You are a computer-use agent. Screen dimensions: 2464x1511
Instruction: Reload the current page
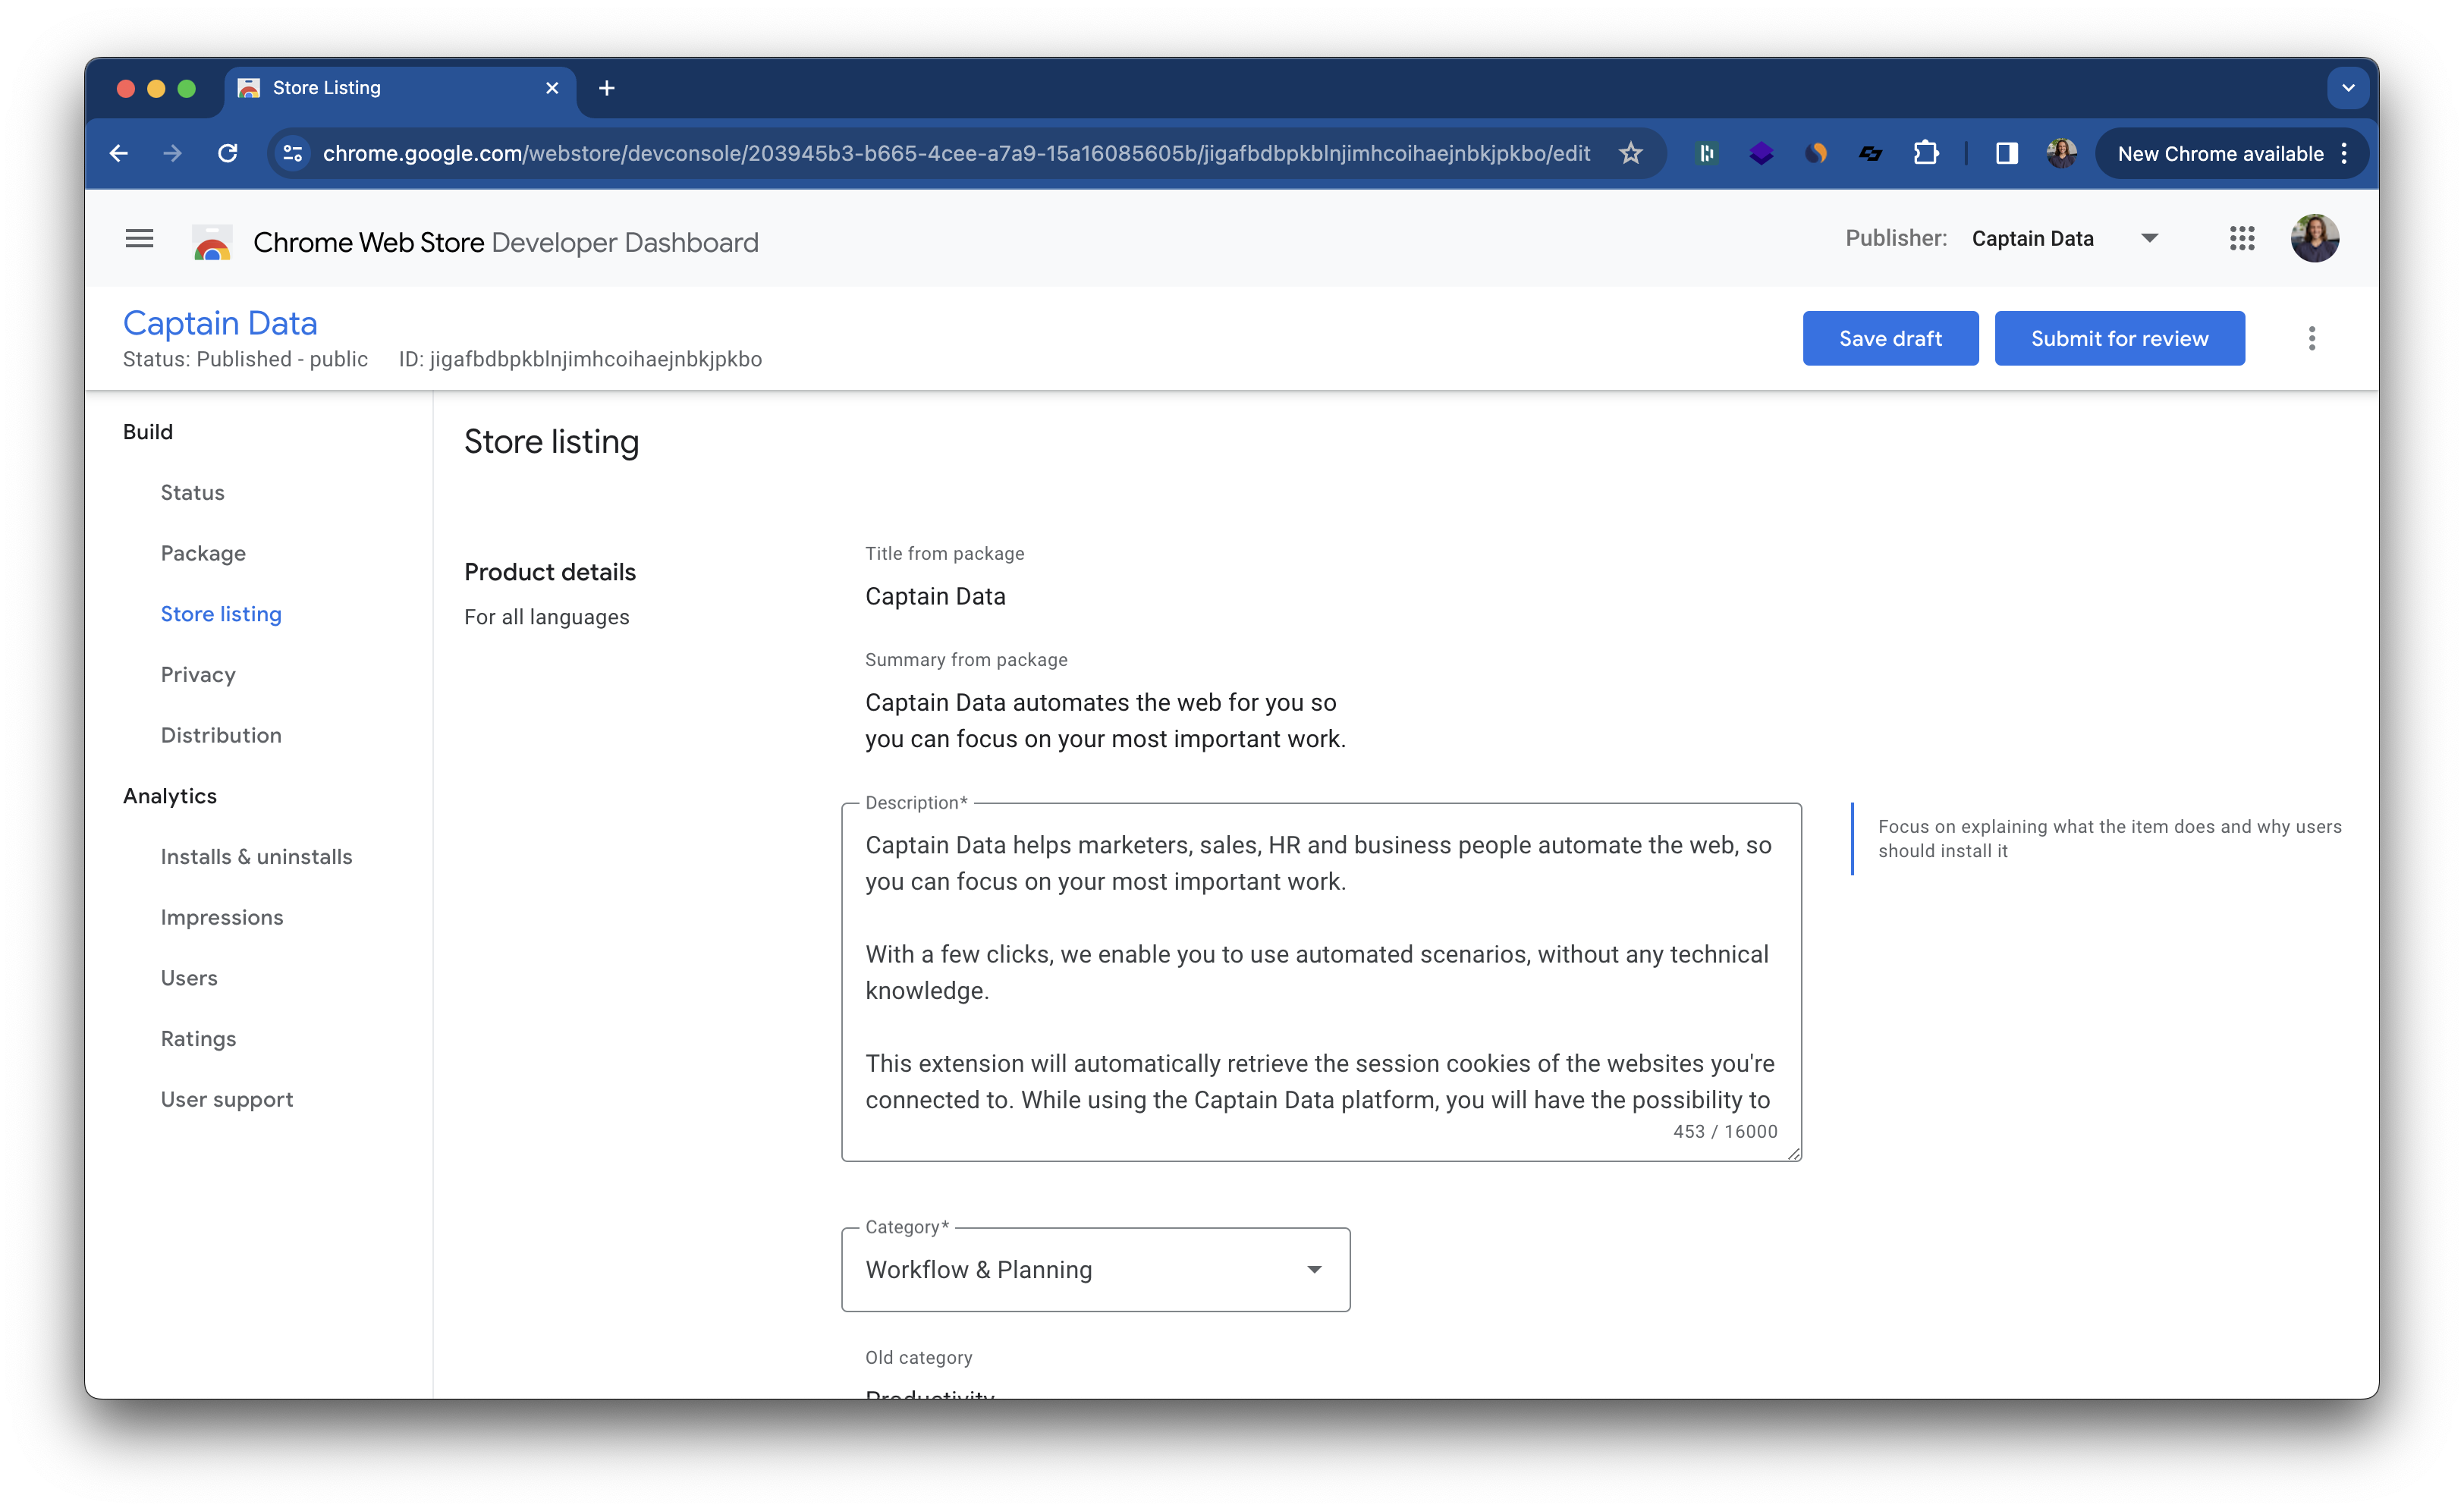pyautogui.click(x=228, y=153)
